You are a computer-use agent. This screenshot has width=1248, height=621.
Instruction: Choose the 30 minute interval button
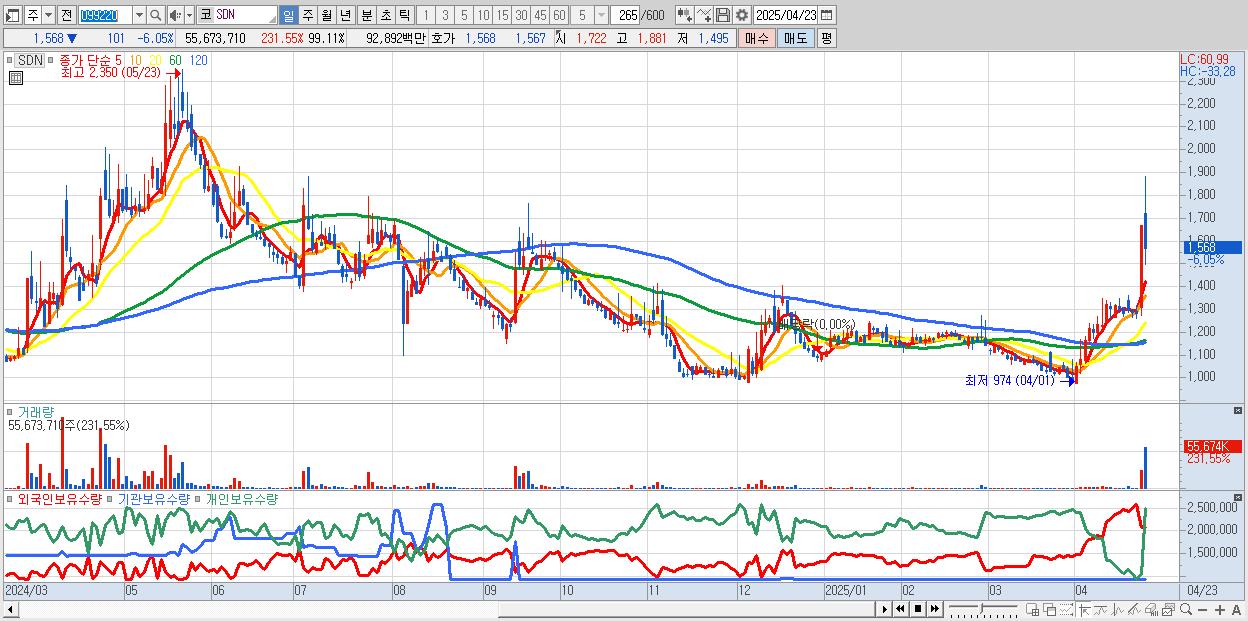pyautogui.click(x=521, y=15)
